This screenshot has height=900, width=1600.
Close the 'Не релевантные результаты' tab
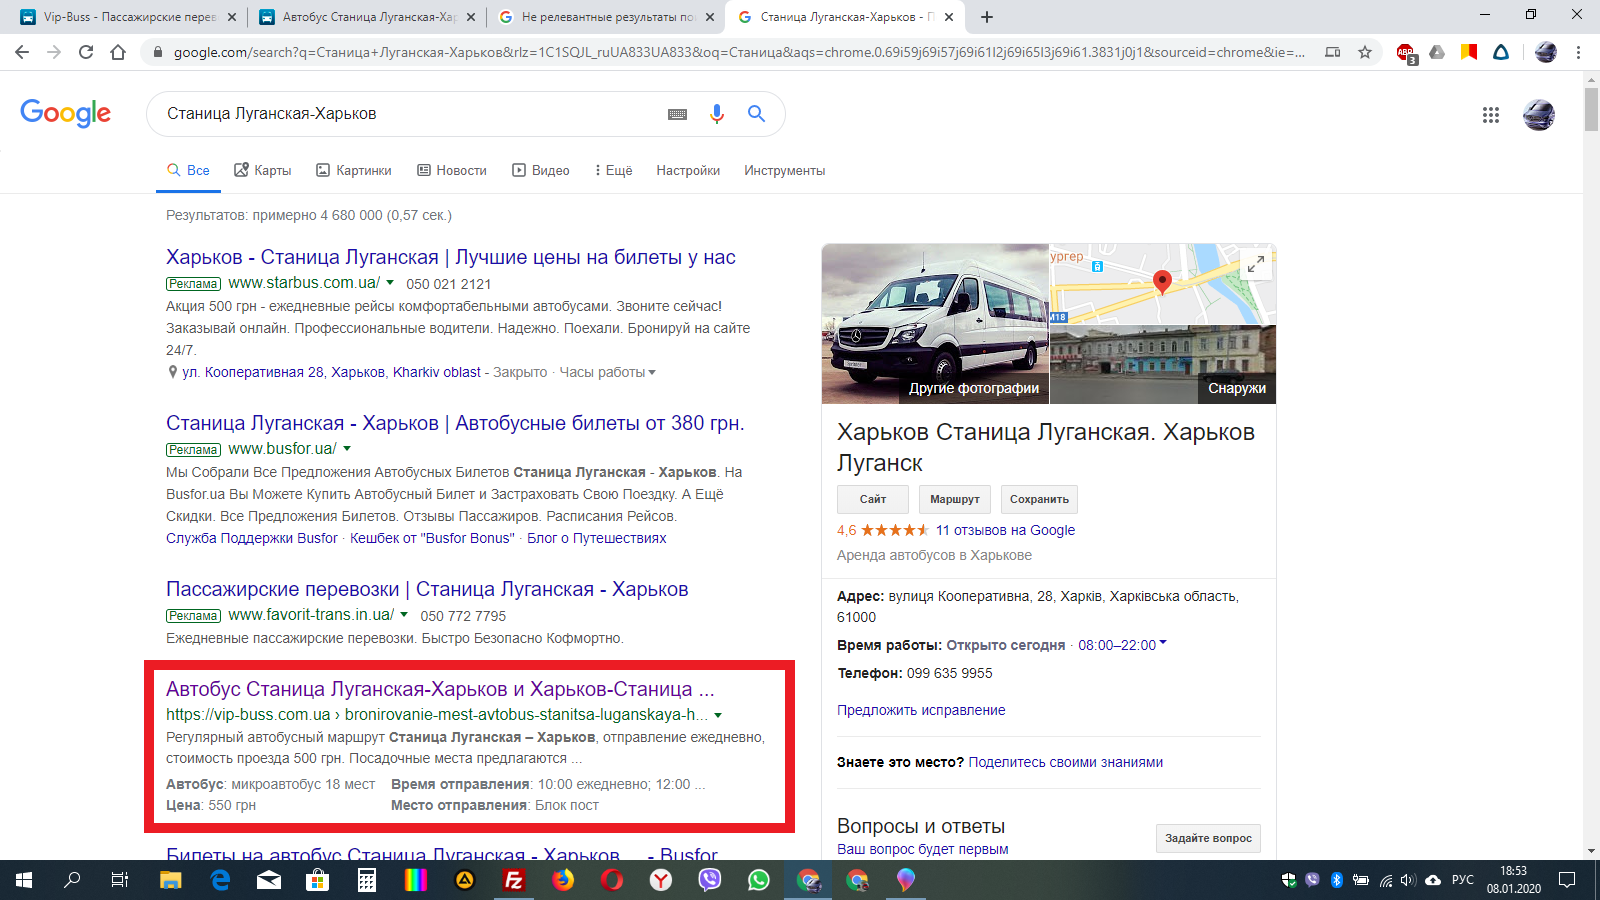click(x=710, y=17)
